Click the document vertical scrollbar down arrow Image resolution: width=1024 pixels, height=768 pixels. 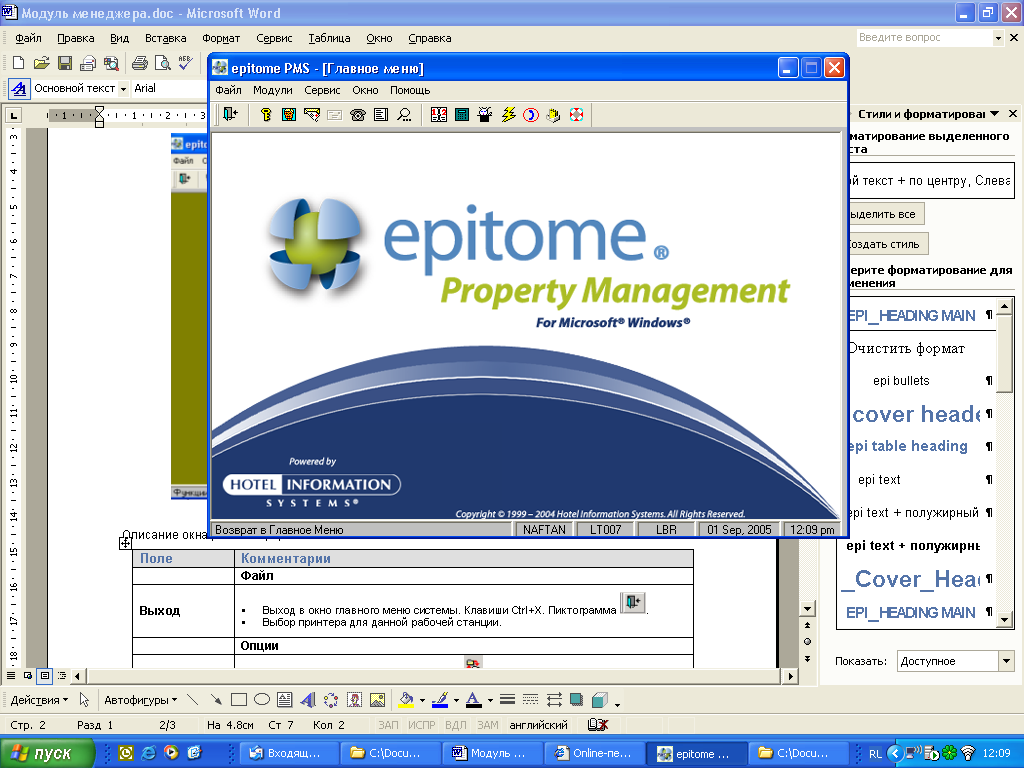point(808,609)
